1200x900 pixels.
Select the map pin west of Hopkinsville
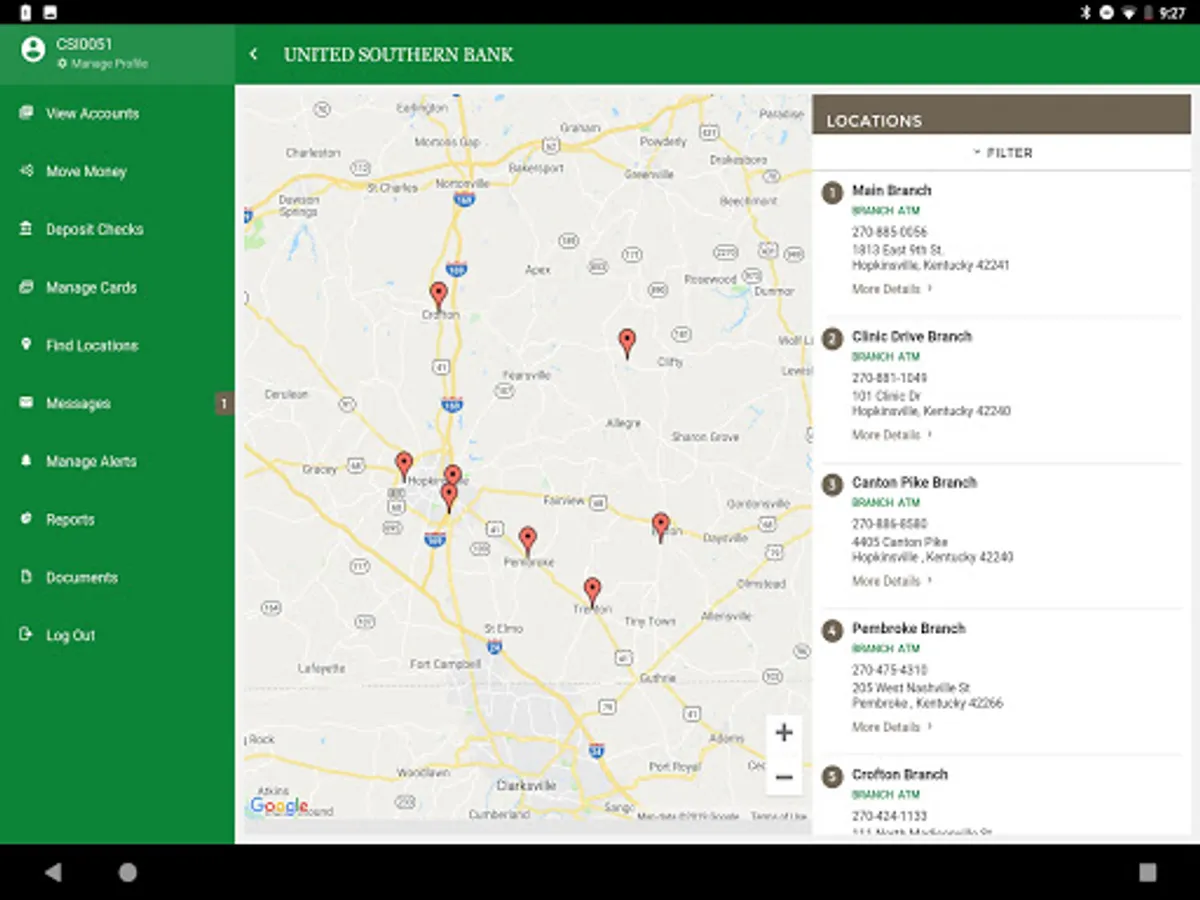pyautogui.click(x=404, y=466)
